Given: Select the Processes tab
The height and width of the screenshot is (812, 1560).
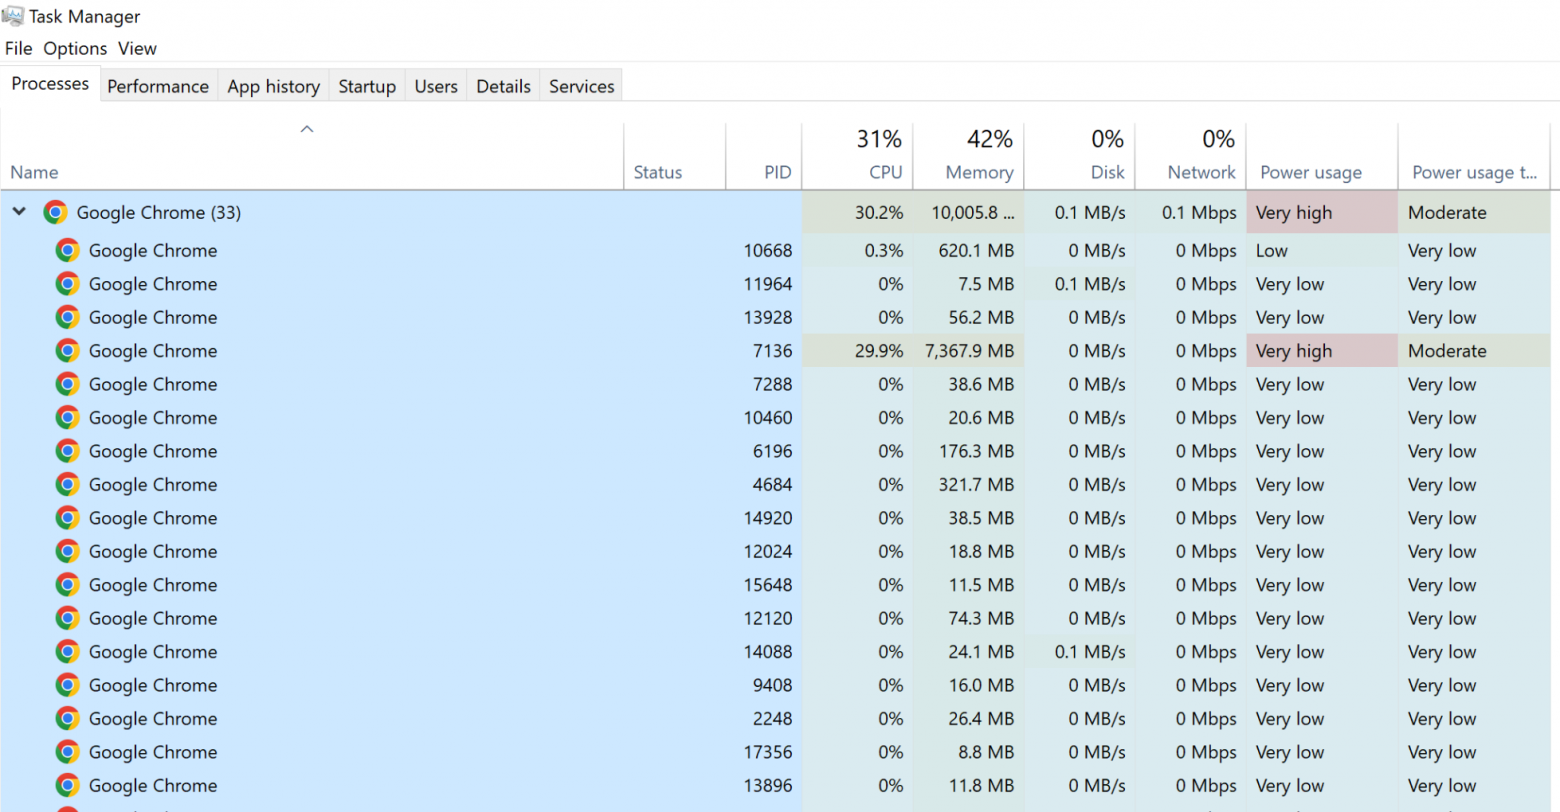Looking at the screenshot, I should [50, 84].
